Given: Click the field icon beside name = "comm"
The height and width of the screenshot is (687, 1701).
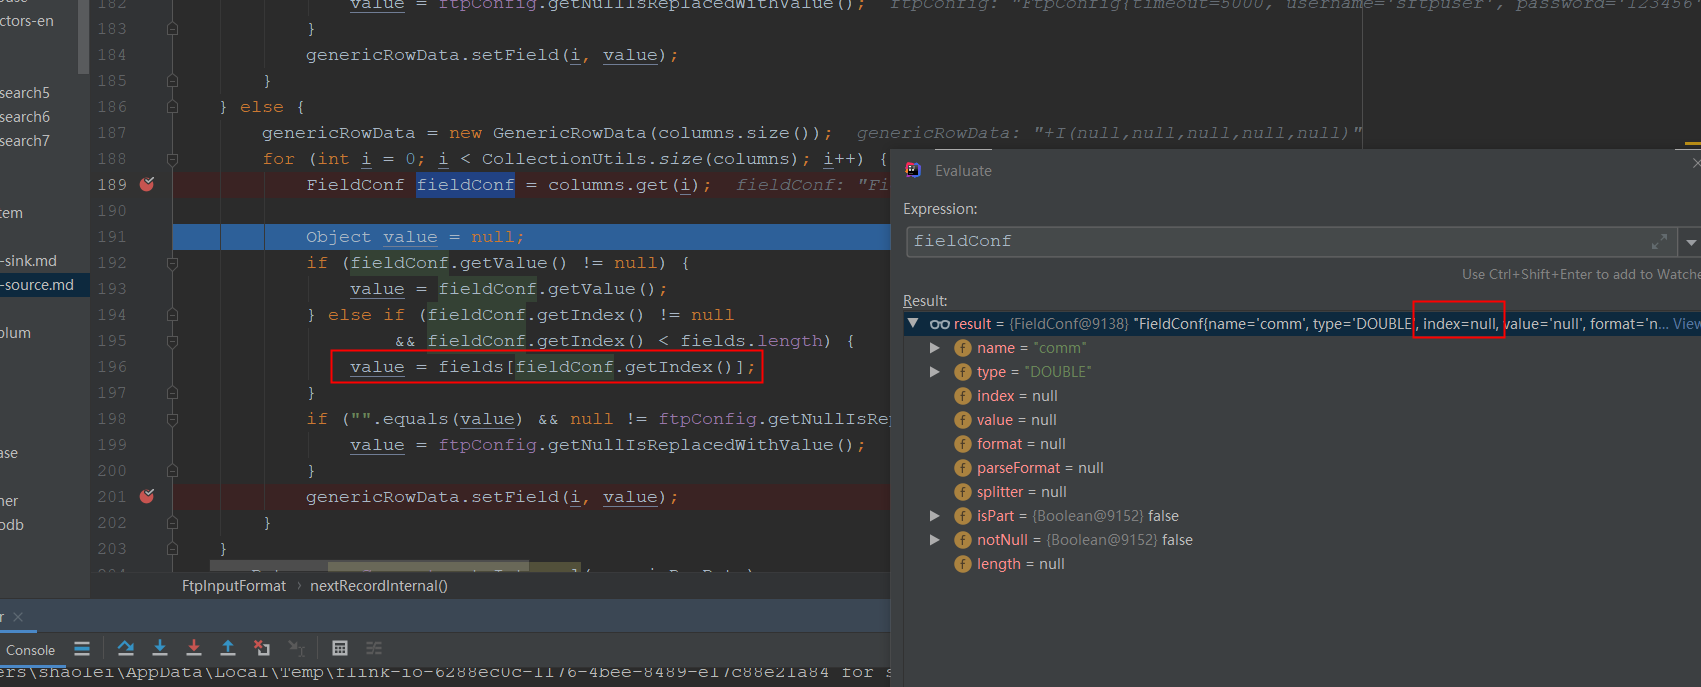Looking at the screenshot, I should (x=962, y=347).
